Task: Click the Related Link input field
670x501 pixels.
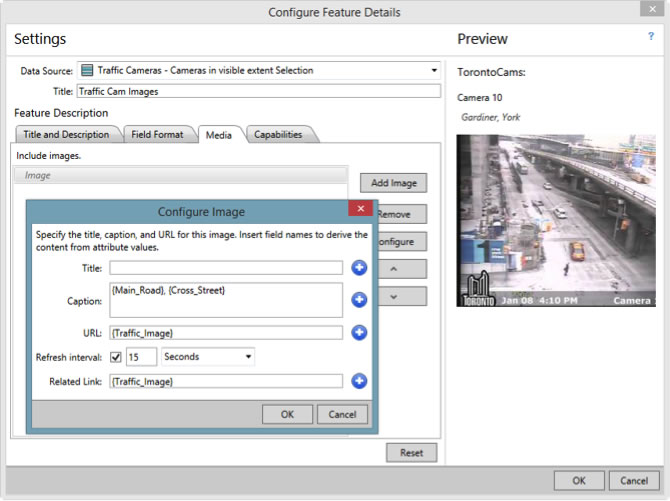Action: point(226,381)
